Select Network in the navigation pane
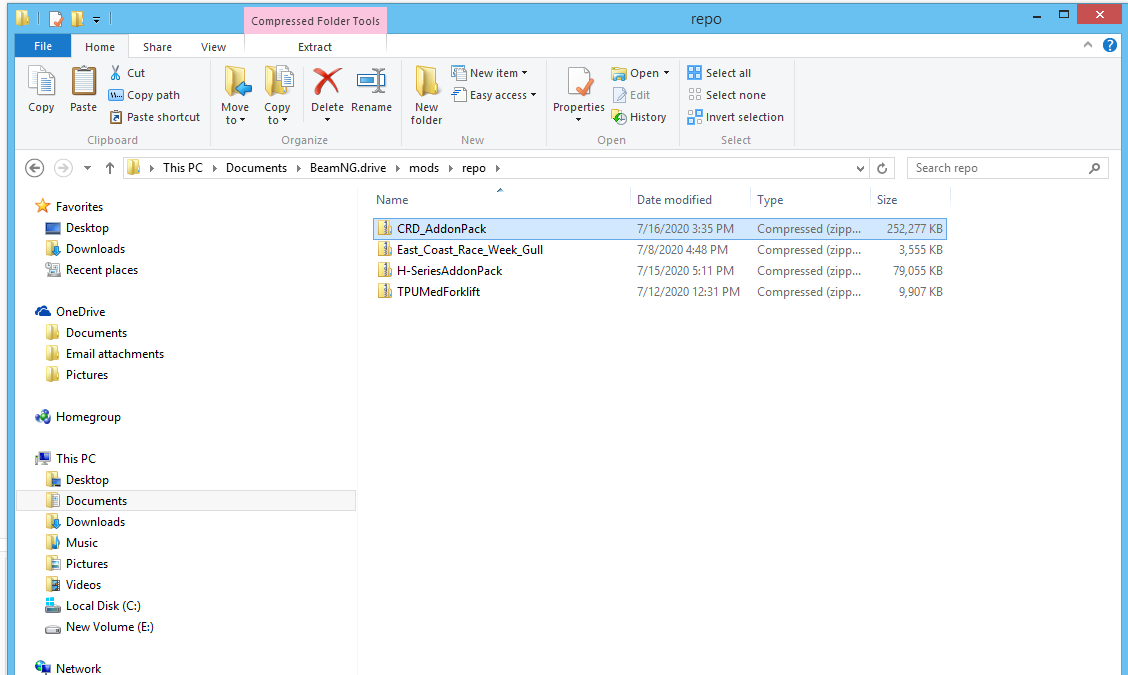The image size is (1128, 675). 68,668
